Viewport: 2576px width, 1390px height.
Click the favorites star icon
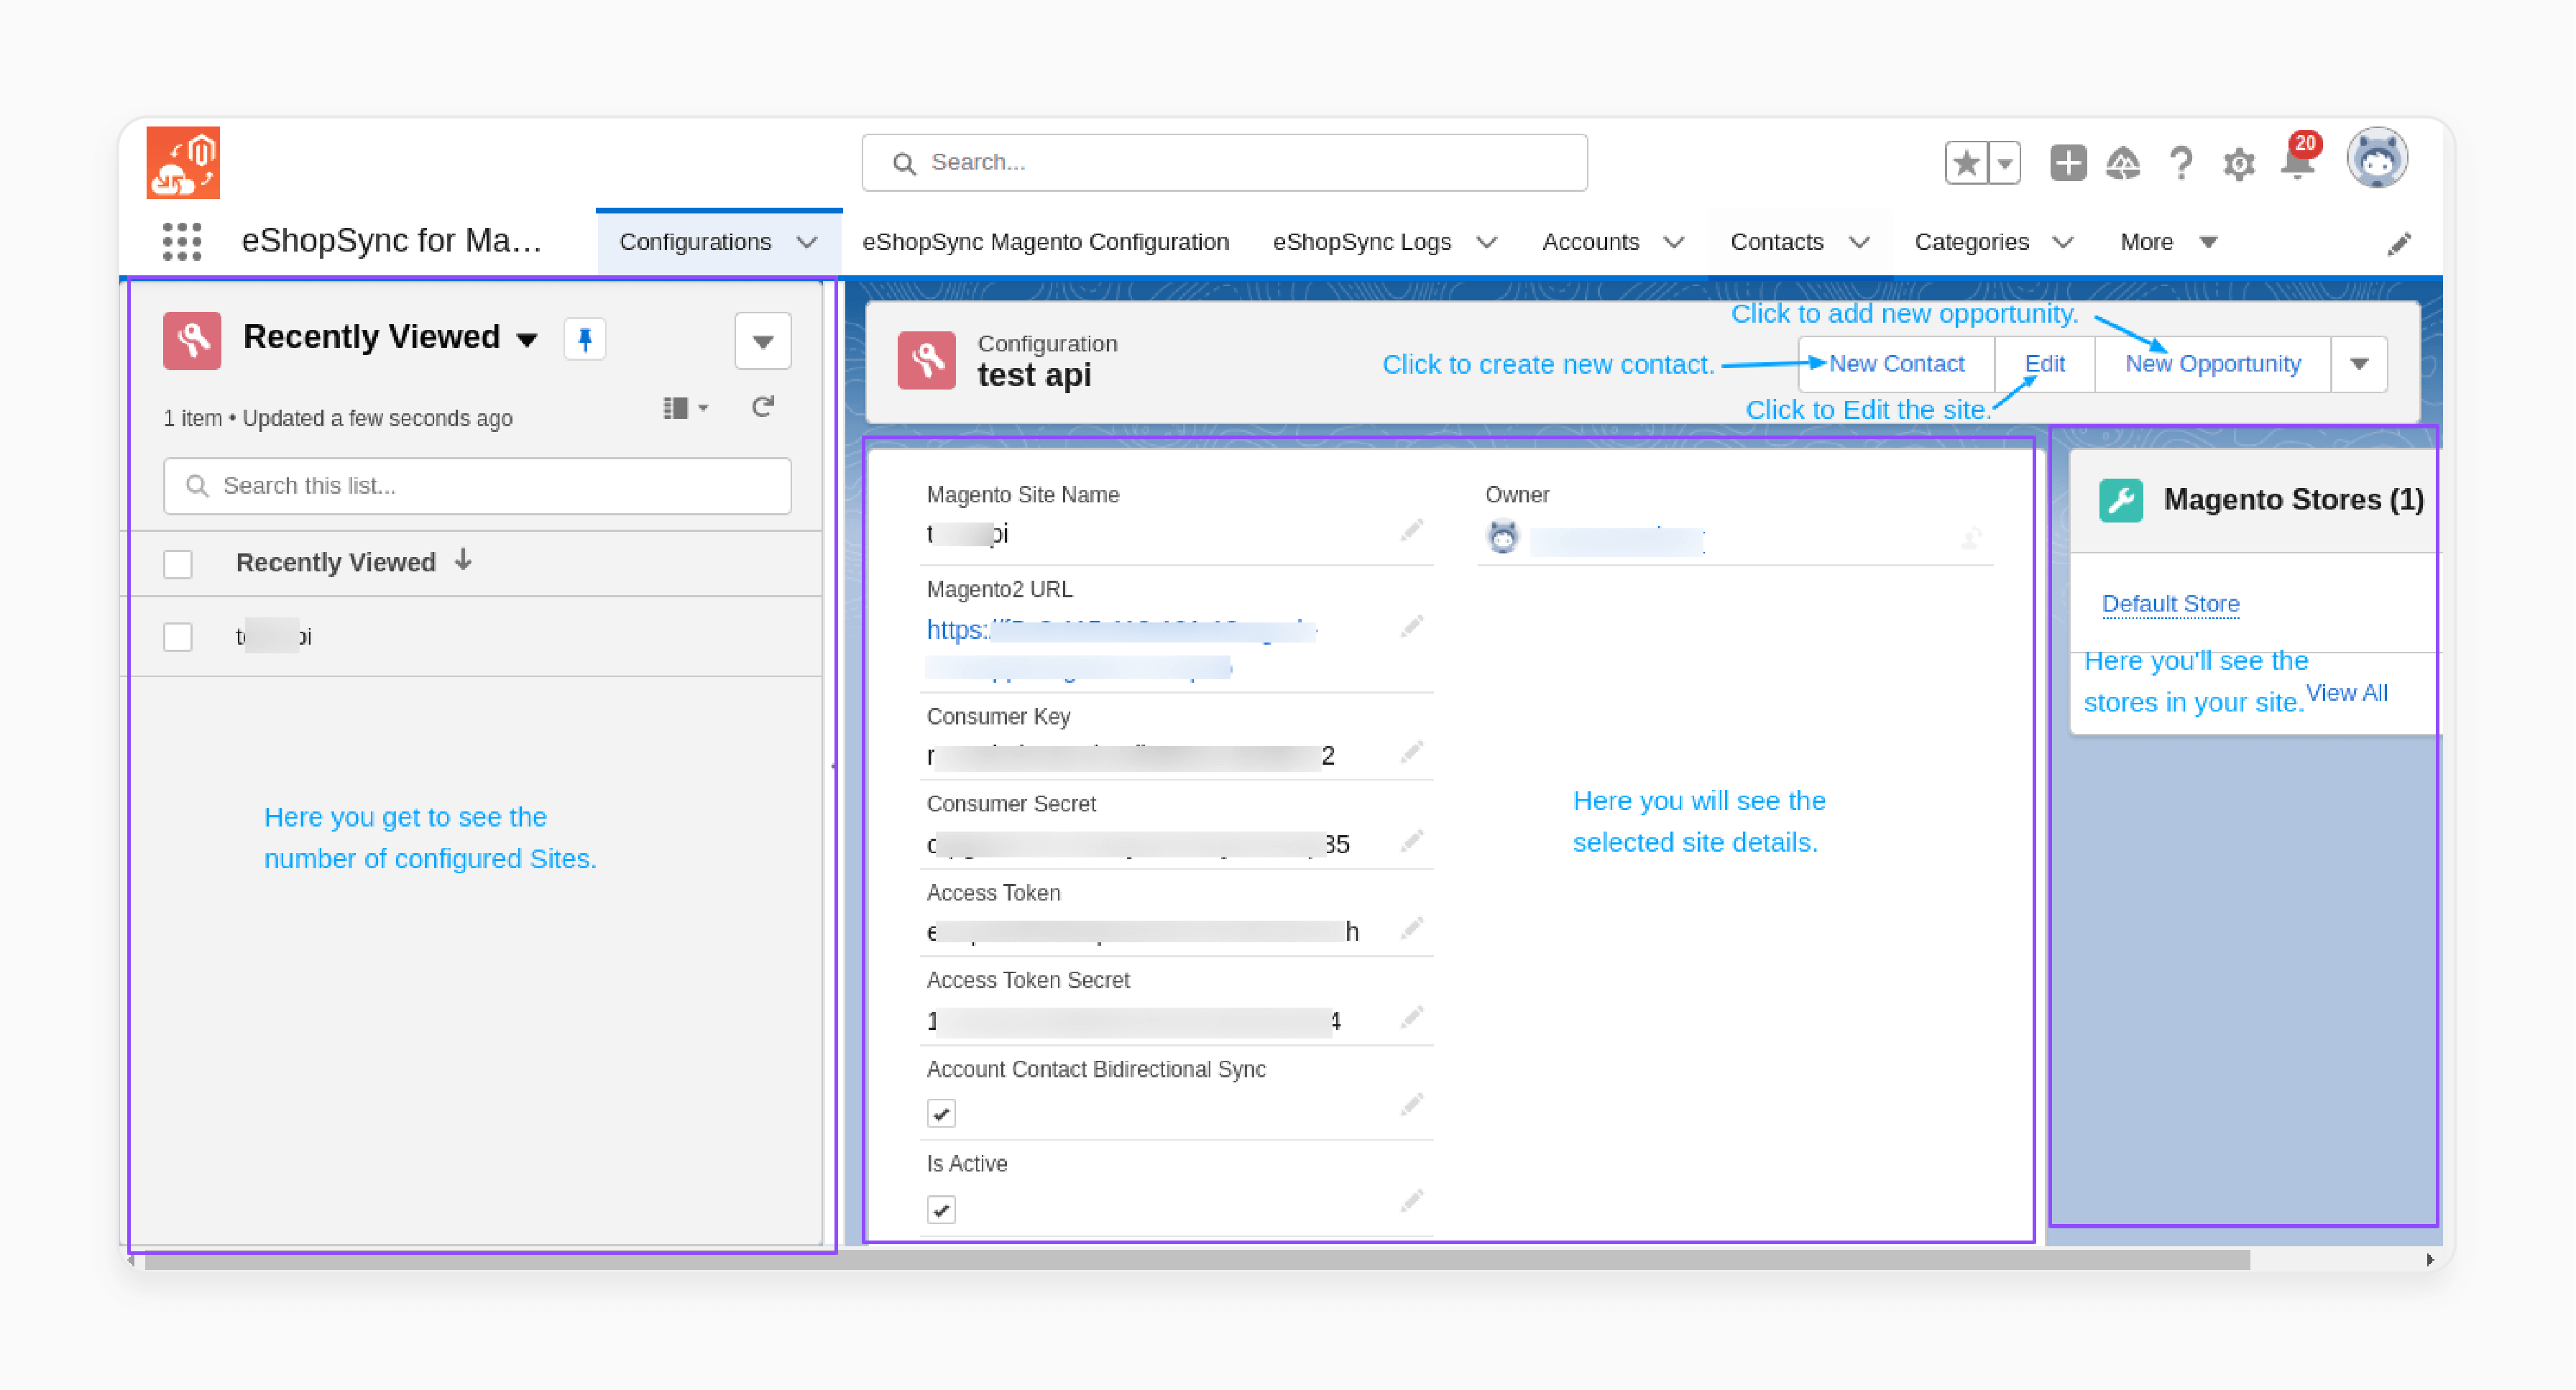tap(1966, 163)
